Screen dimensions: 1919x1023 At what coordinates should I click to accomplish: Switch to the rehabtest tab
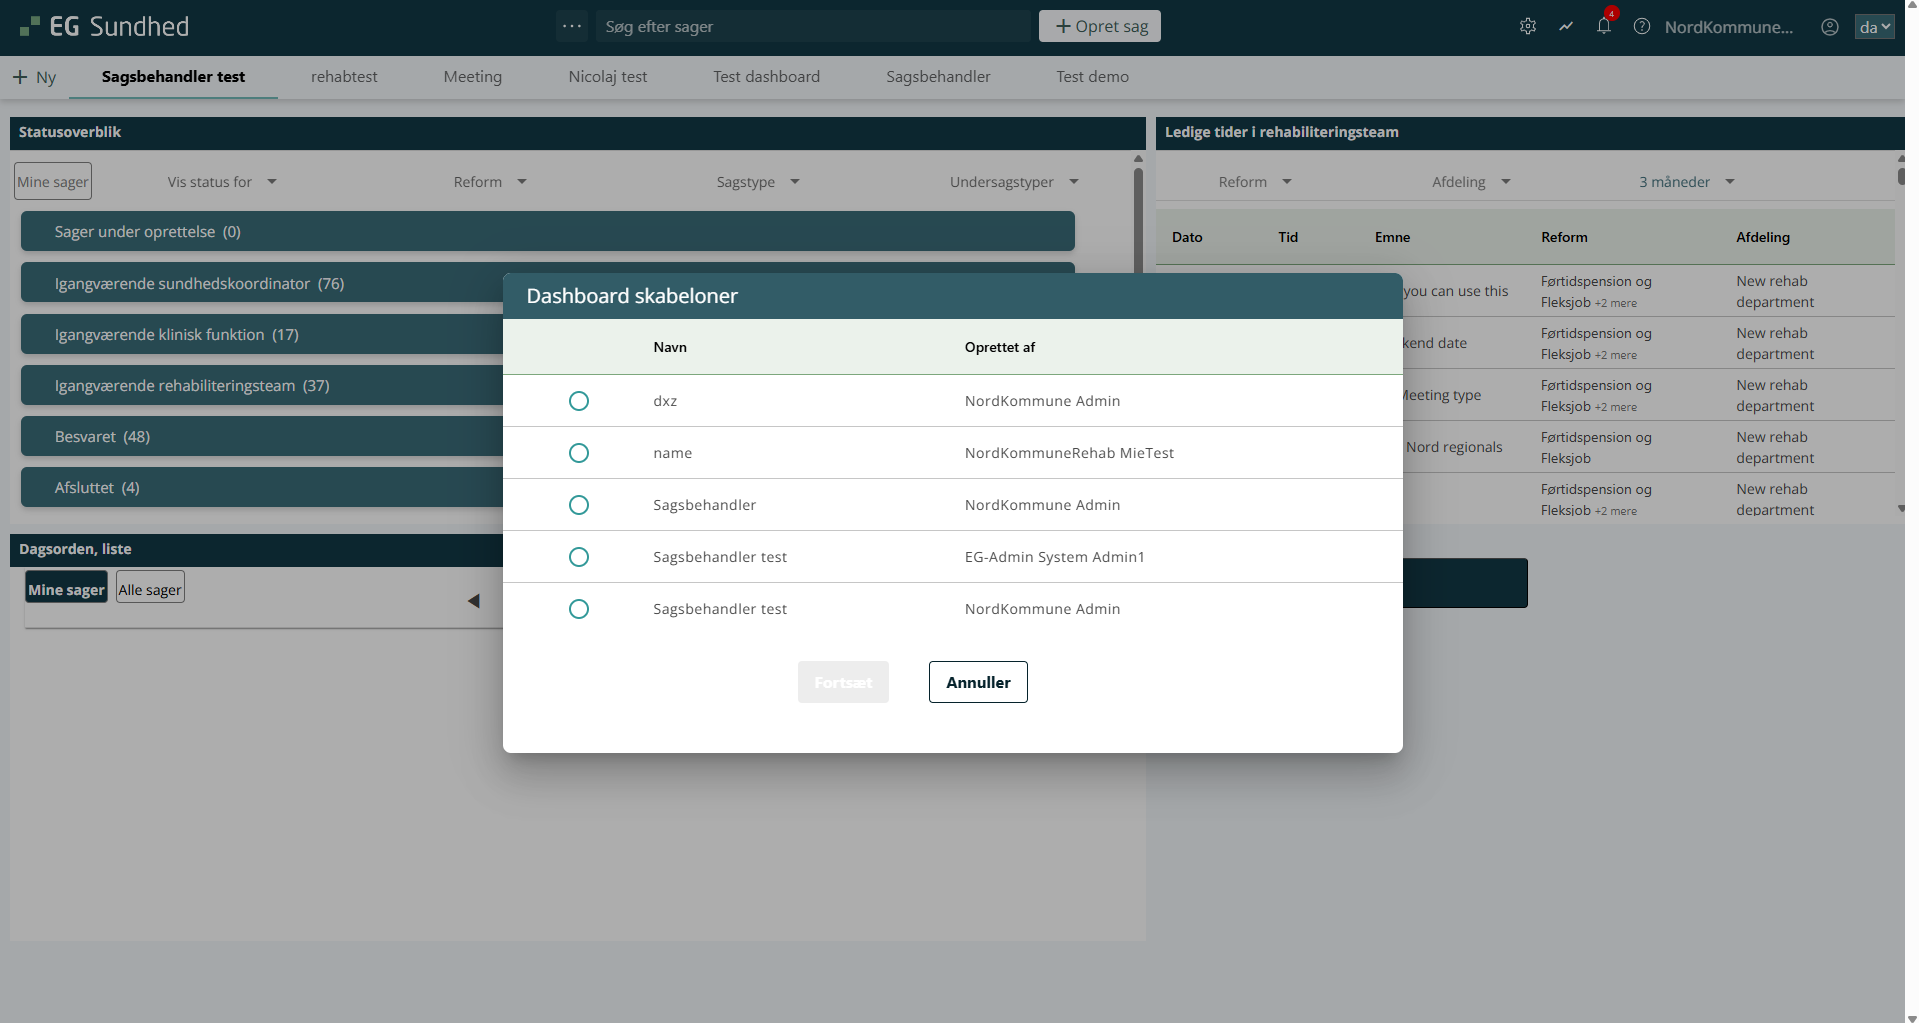click(x=344, y=77)
